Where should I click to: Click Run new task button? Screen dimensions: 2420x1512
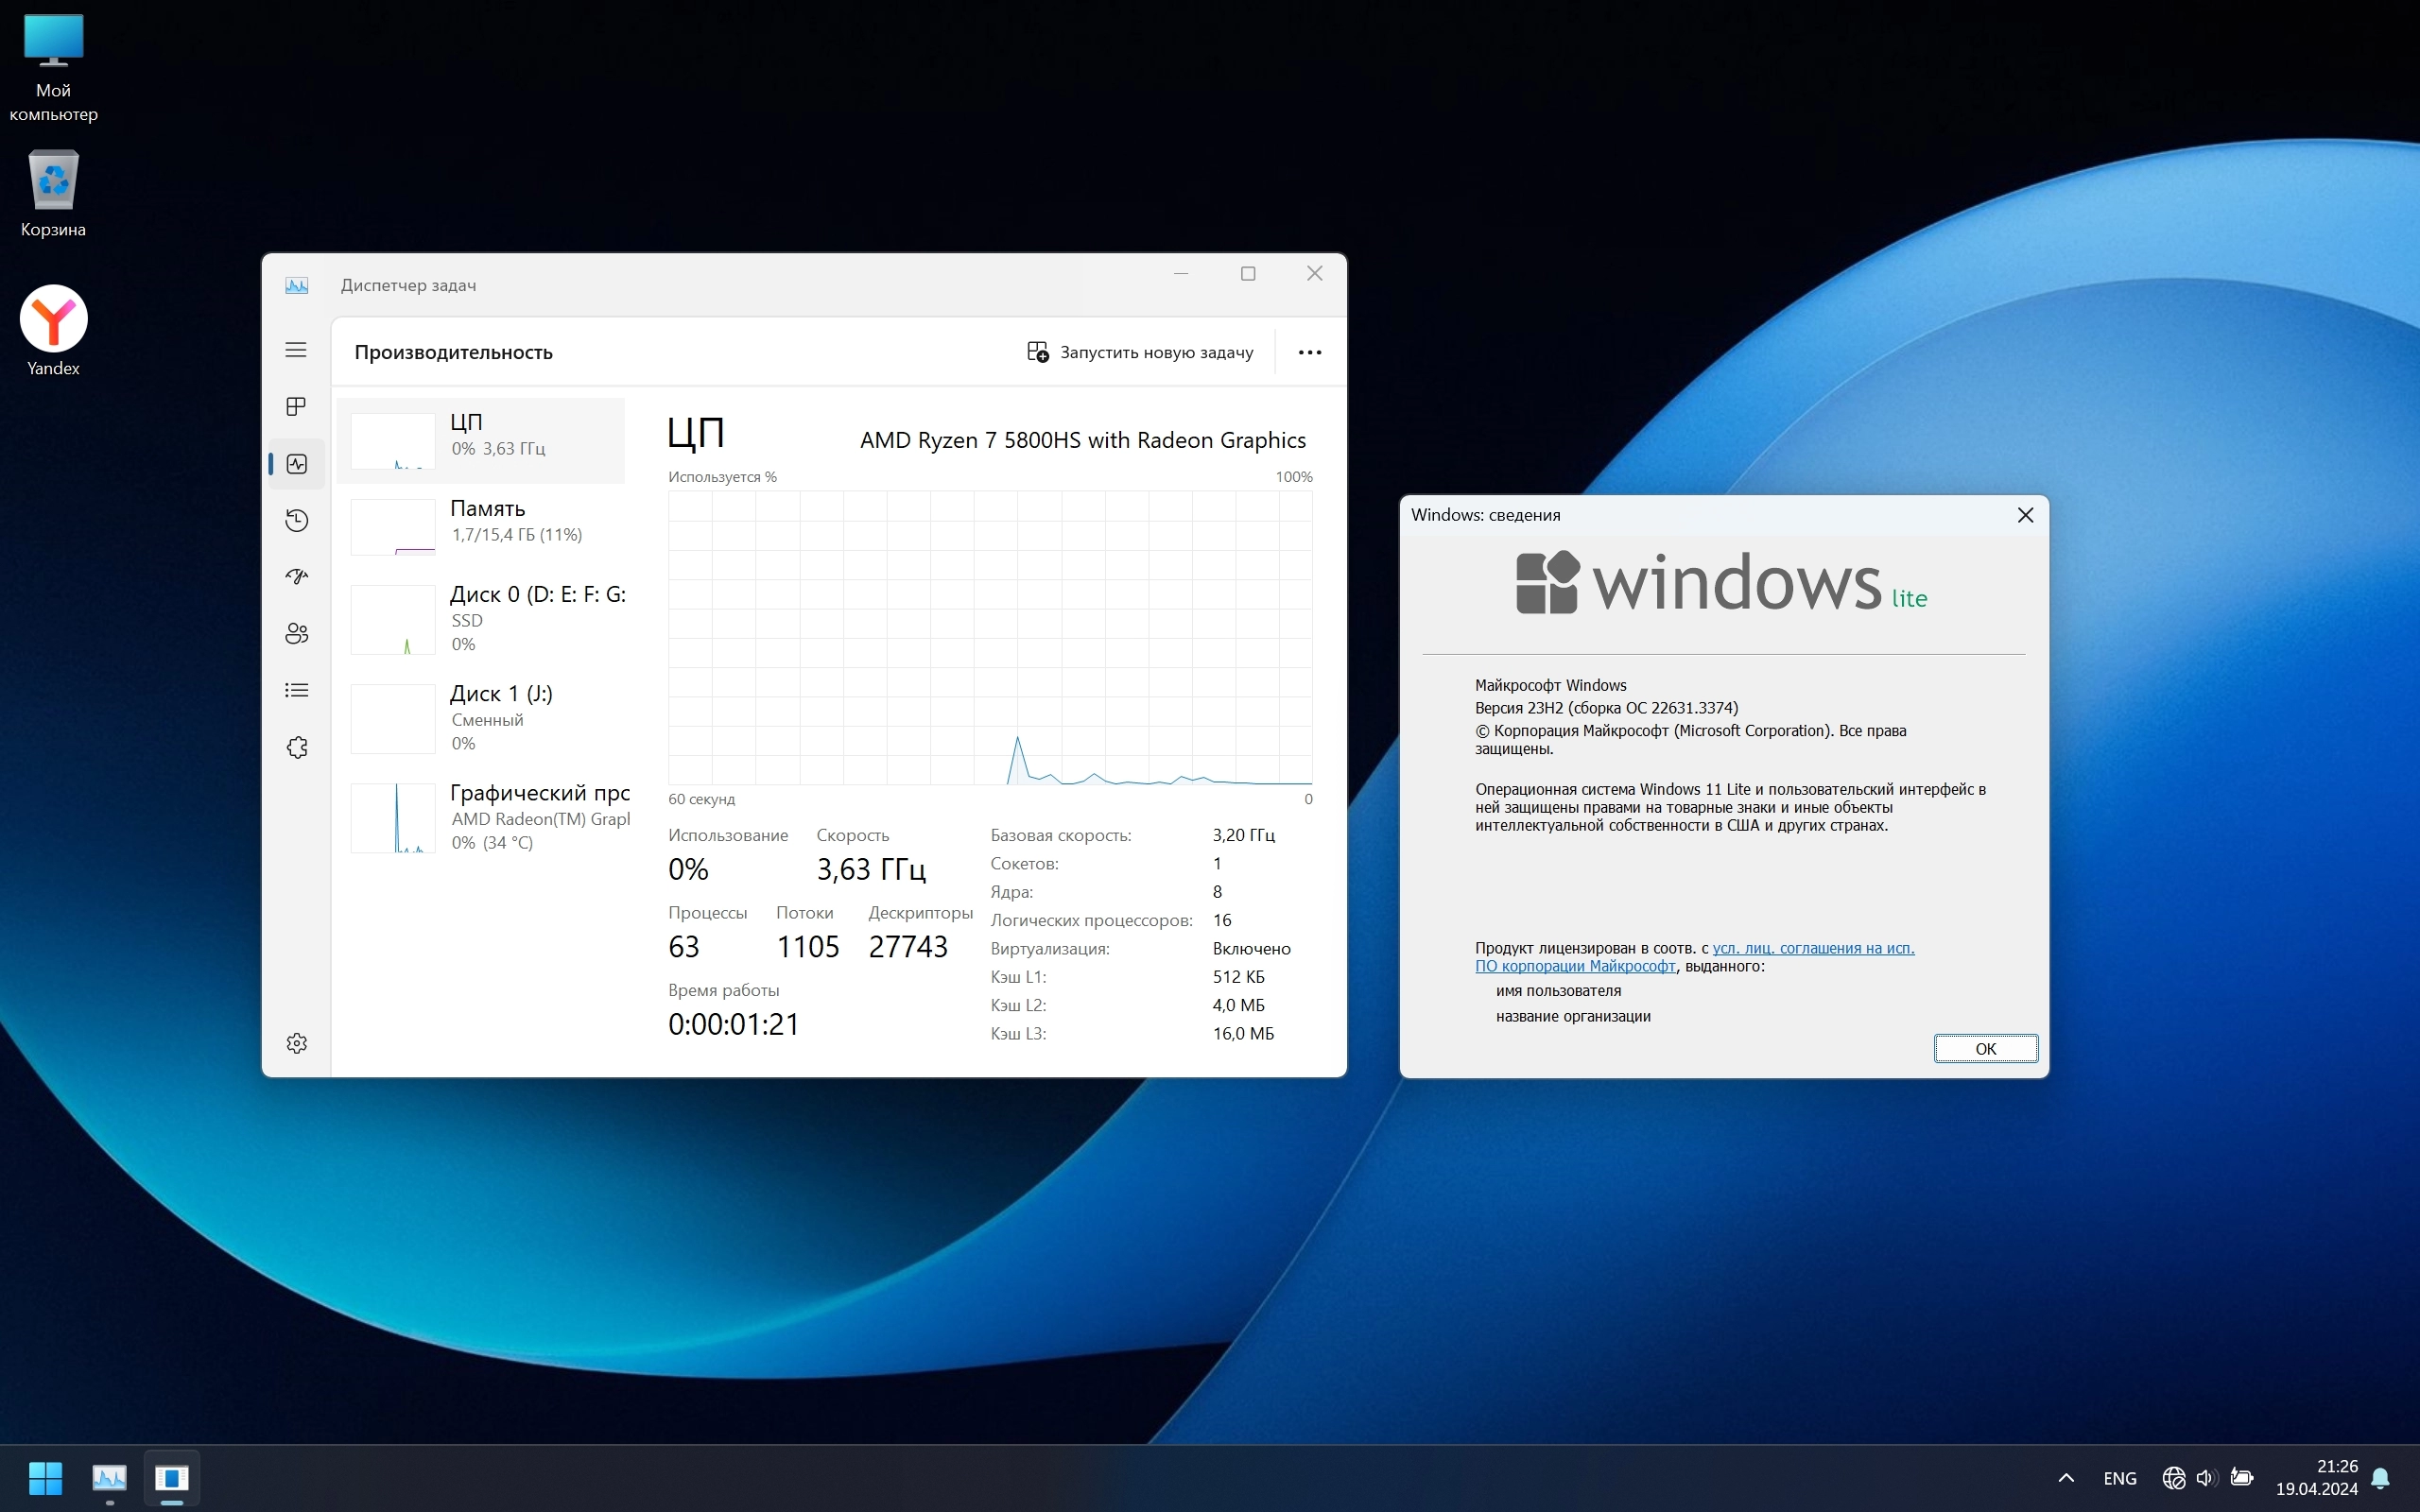point(1140,352)
